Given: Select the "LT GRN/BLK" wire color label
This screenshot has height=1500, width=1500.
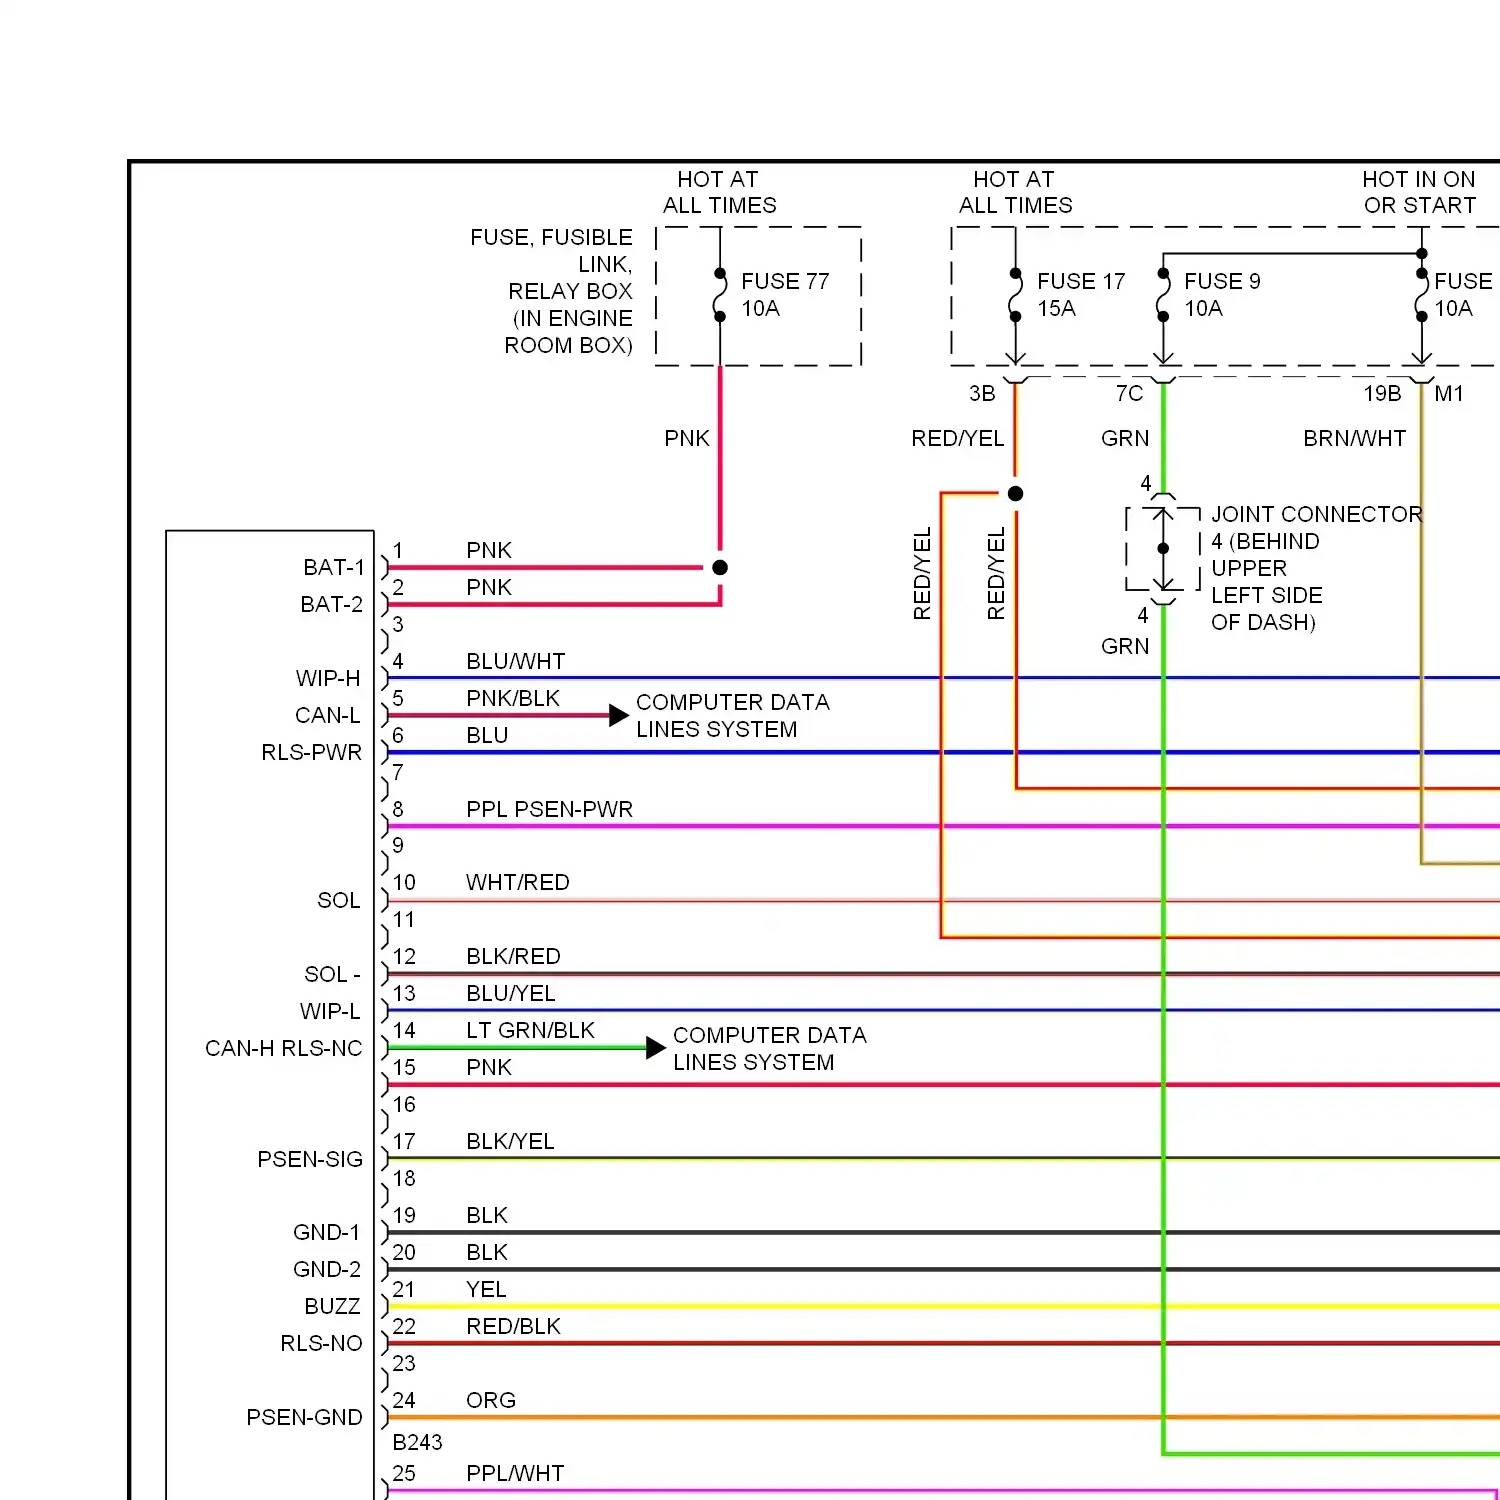Looking at the screenshot, I should pyautogui.click(x=530, y=1031).
